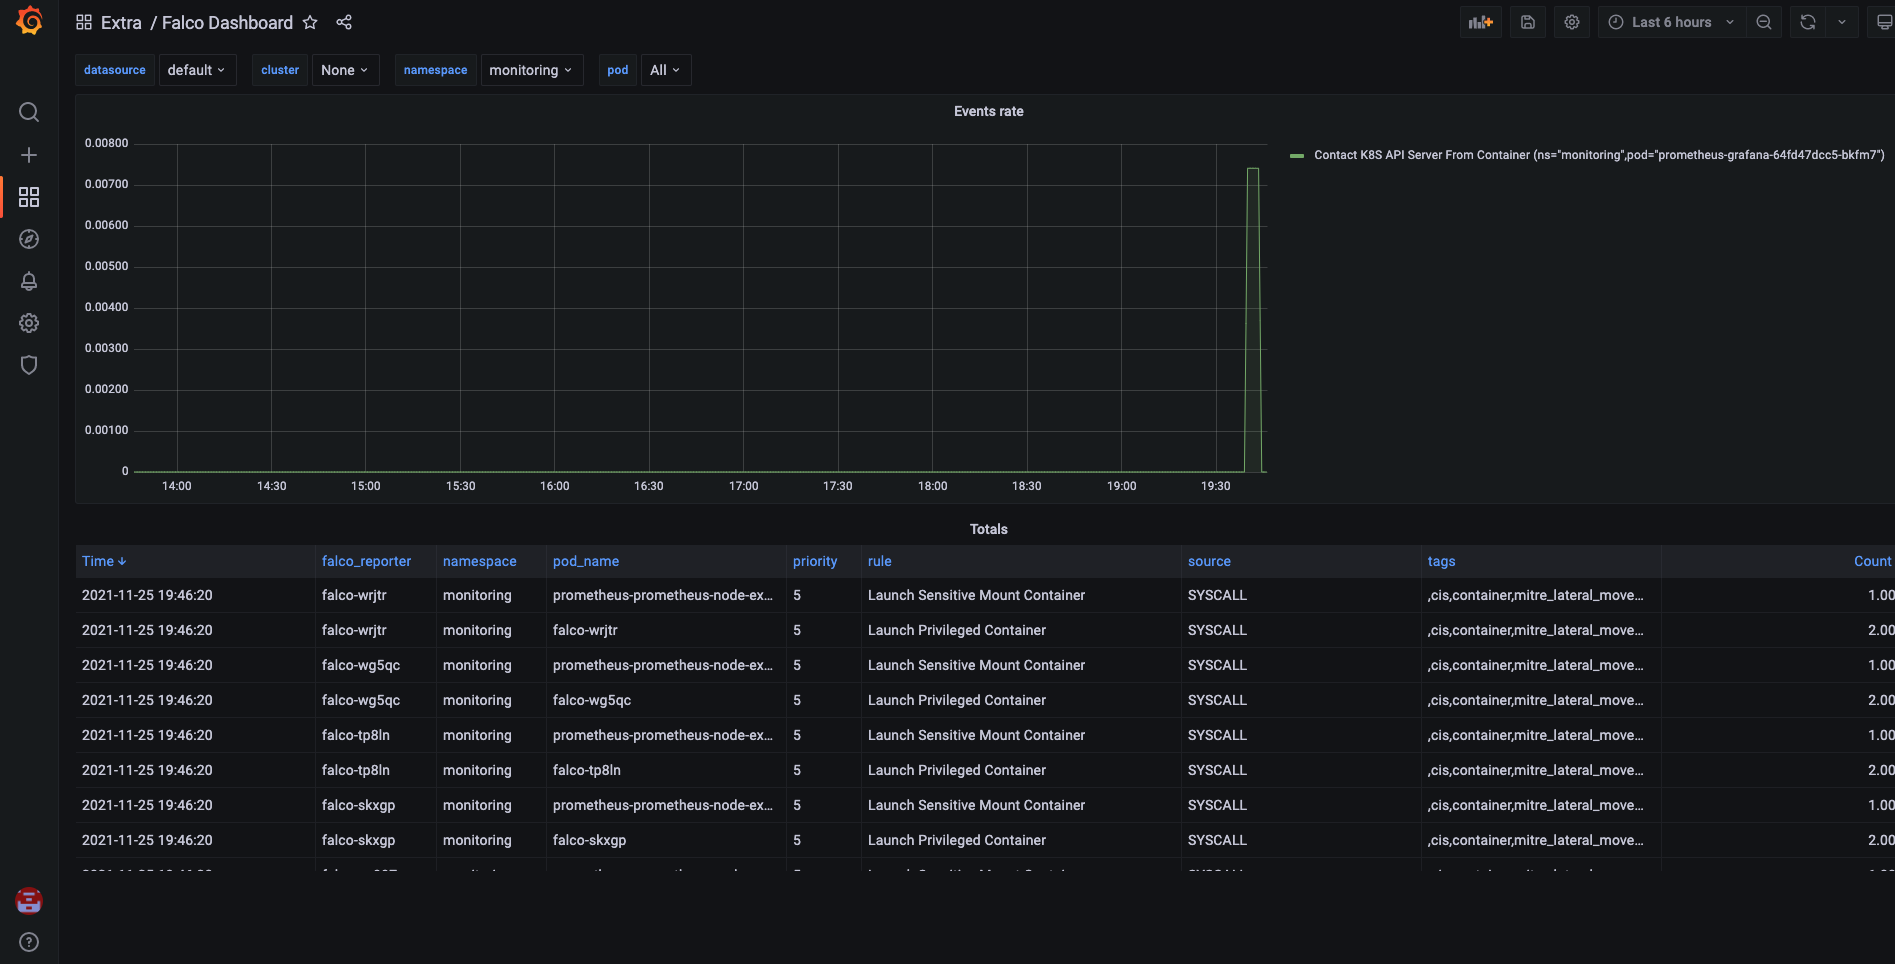Open the refresh interval dropdown arrow
The image size is (1895, 964).
tap(1842, 22)
